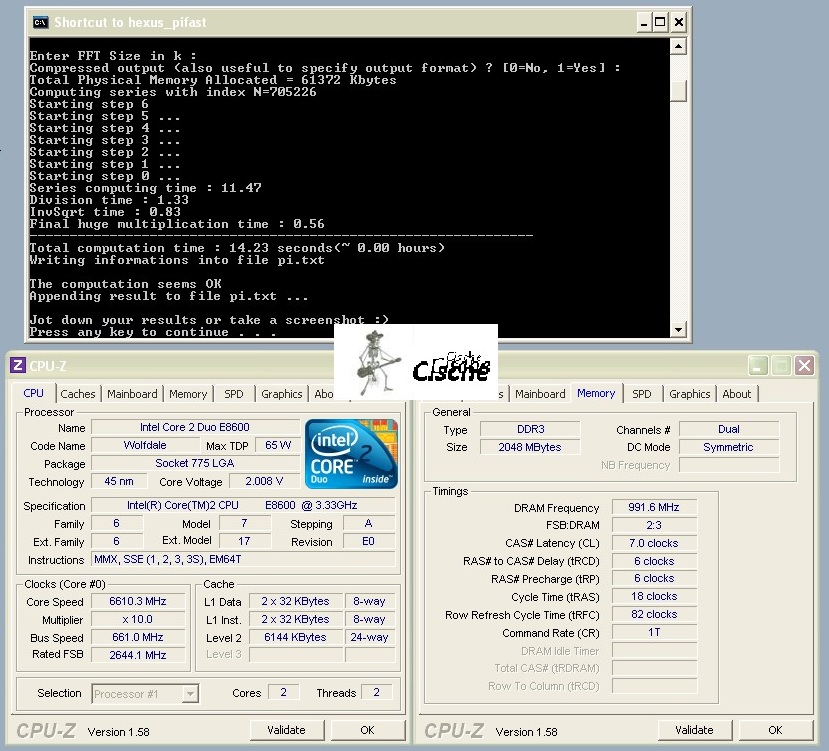Open SPD tab in the CPU-Z memory-timings window

pos(642,394)
